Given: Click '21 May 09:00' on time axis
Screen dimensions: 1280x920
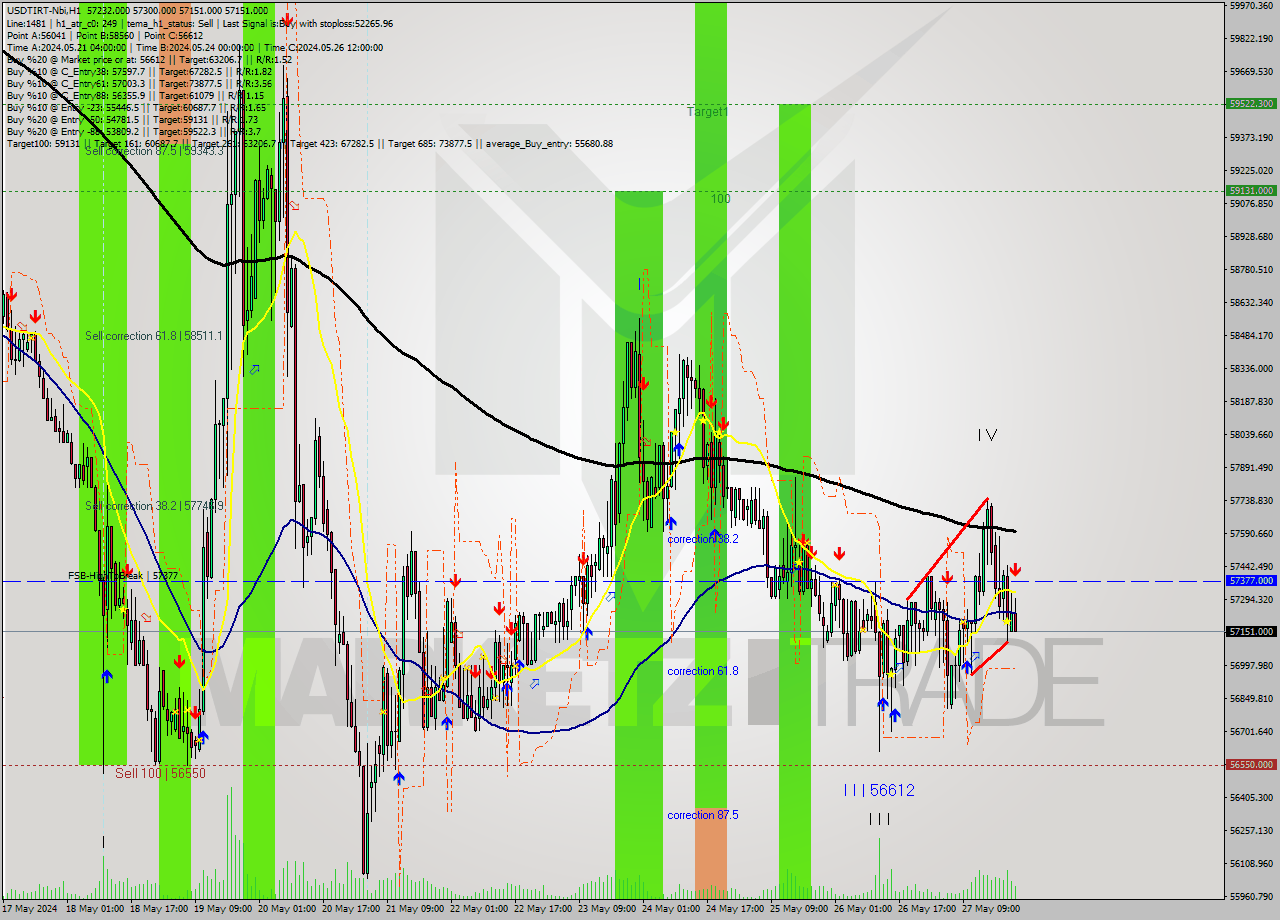Looking at the screenshot, I should (x=415, y=909).
